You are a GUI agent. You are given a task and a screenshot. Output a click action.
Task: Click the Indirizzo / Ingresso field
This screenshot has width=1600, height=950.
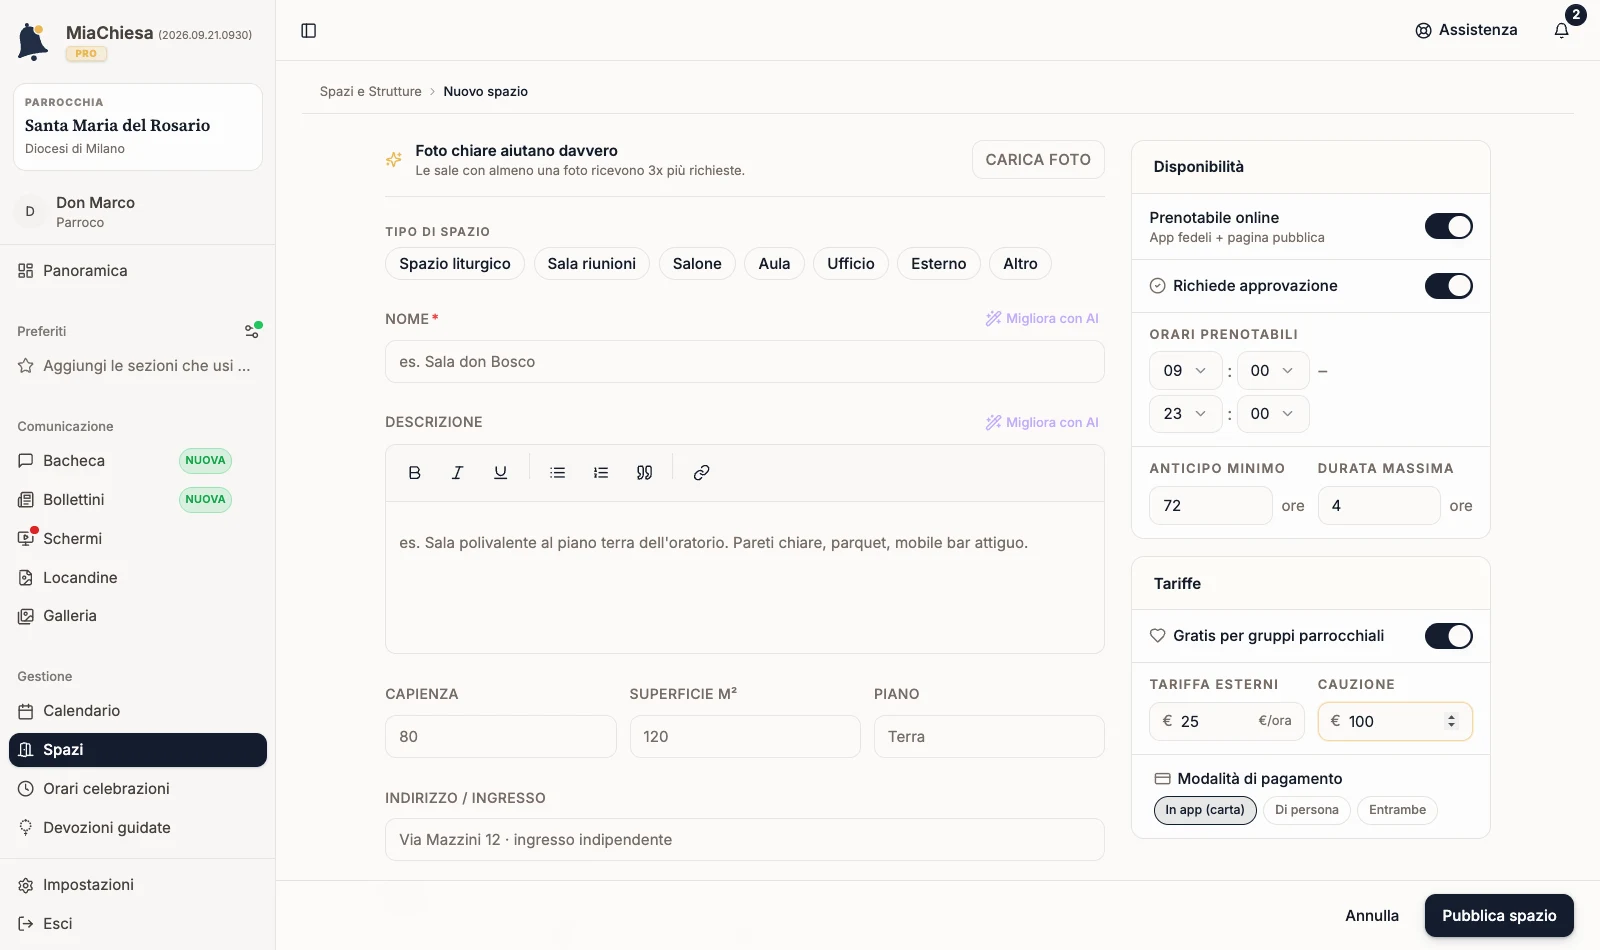(745, 840)
